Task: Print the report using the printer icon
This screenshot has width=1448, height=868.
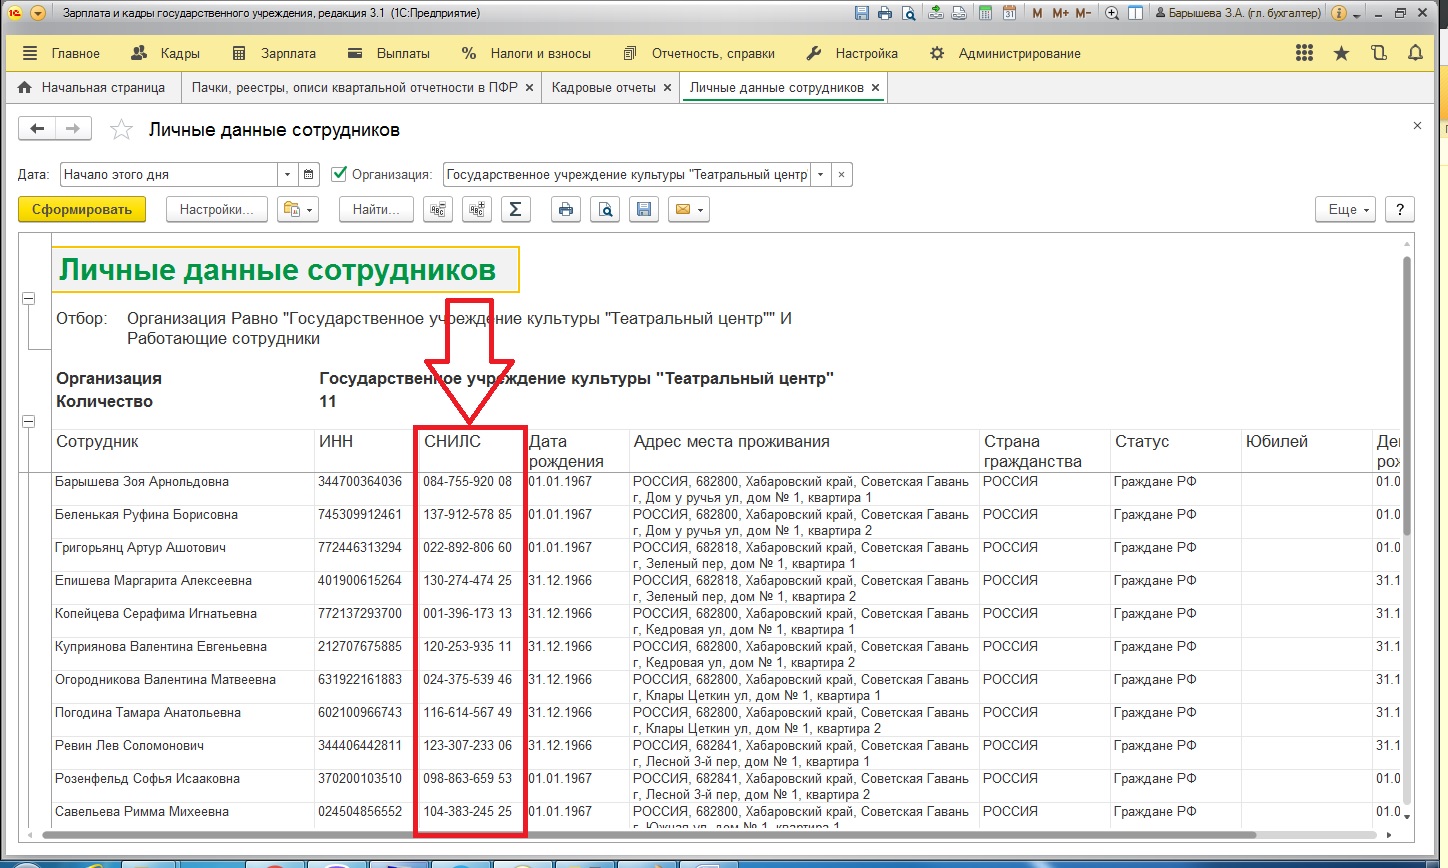Action: coord(566,209)
